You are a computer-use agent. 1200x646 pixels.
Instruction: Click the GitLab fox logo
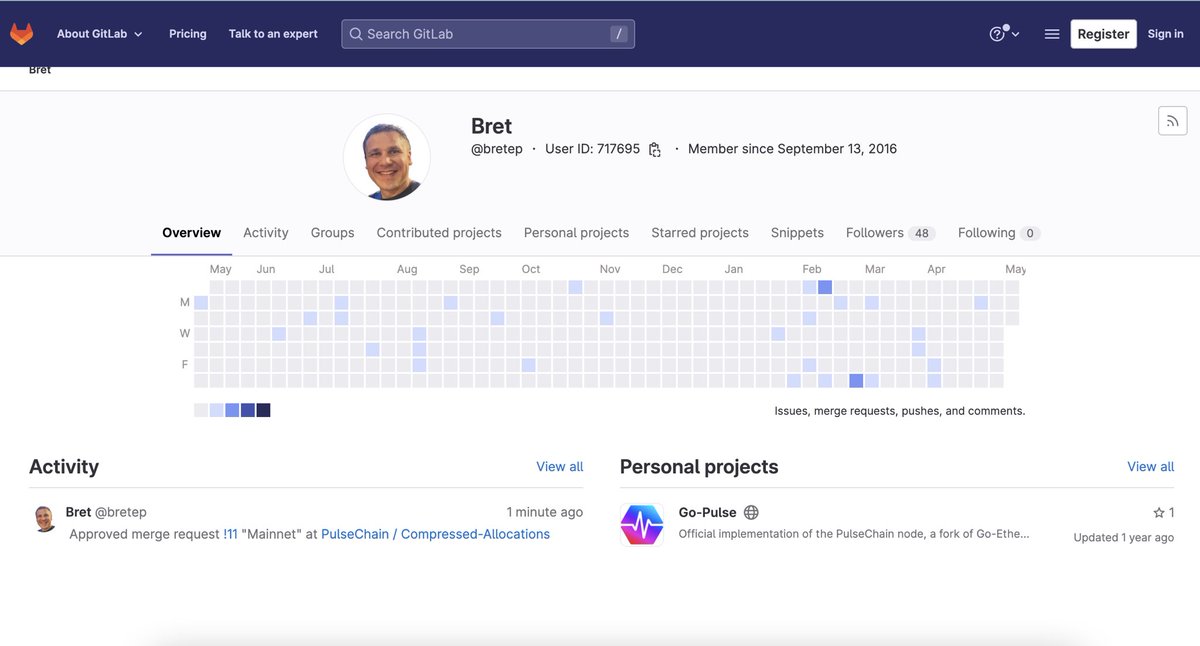pyautogui.click(x=22, y=32)
